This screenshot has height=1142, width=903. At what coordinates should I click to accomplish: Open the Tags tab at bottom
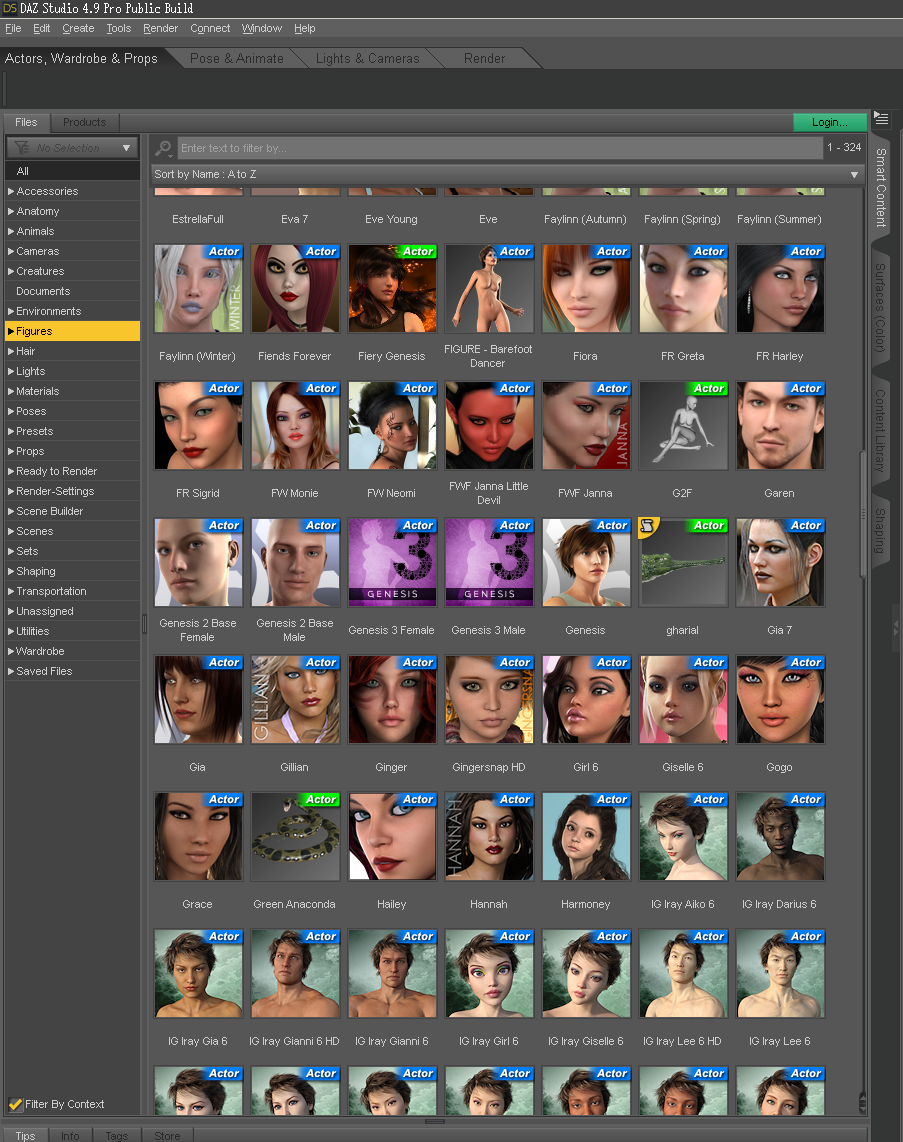[x=117, y=1135]
